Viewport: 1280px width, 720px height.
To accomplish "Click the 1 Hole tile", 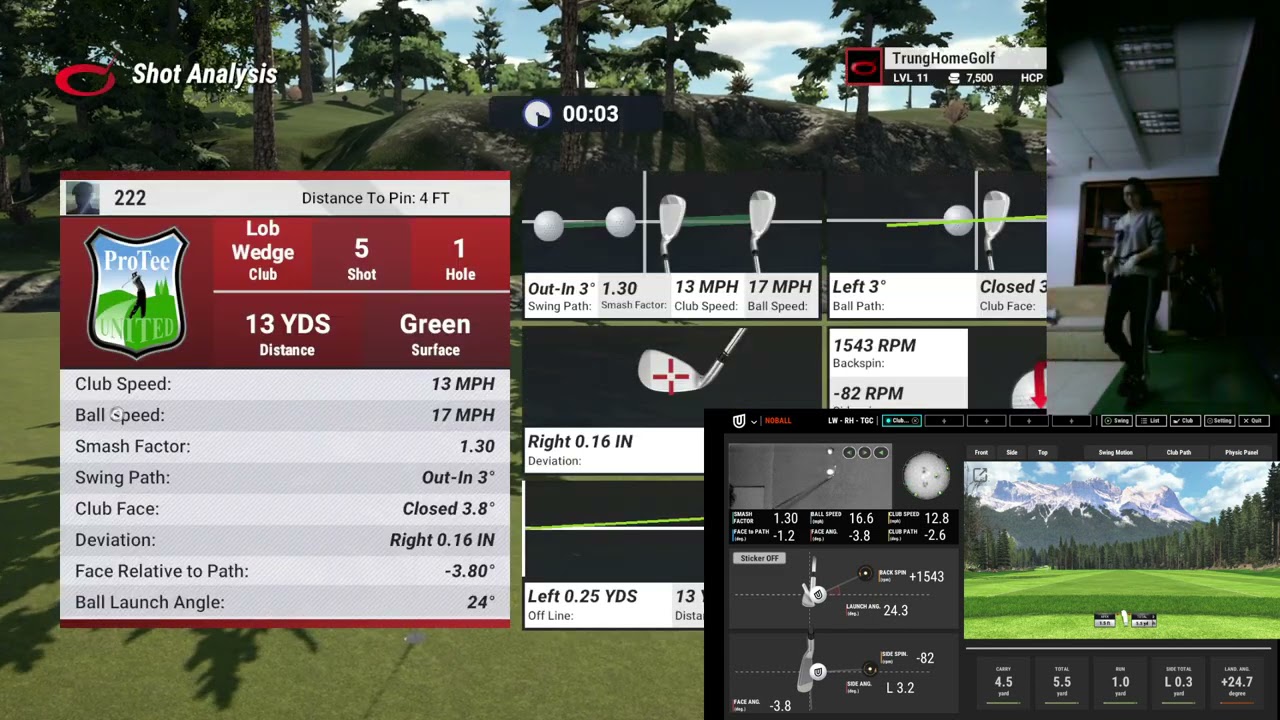I will click(460, 255).
